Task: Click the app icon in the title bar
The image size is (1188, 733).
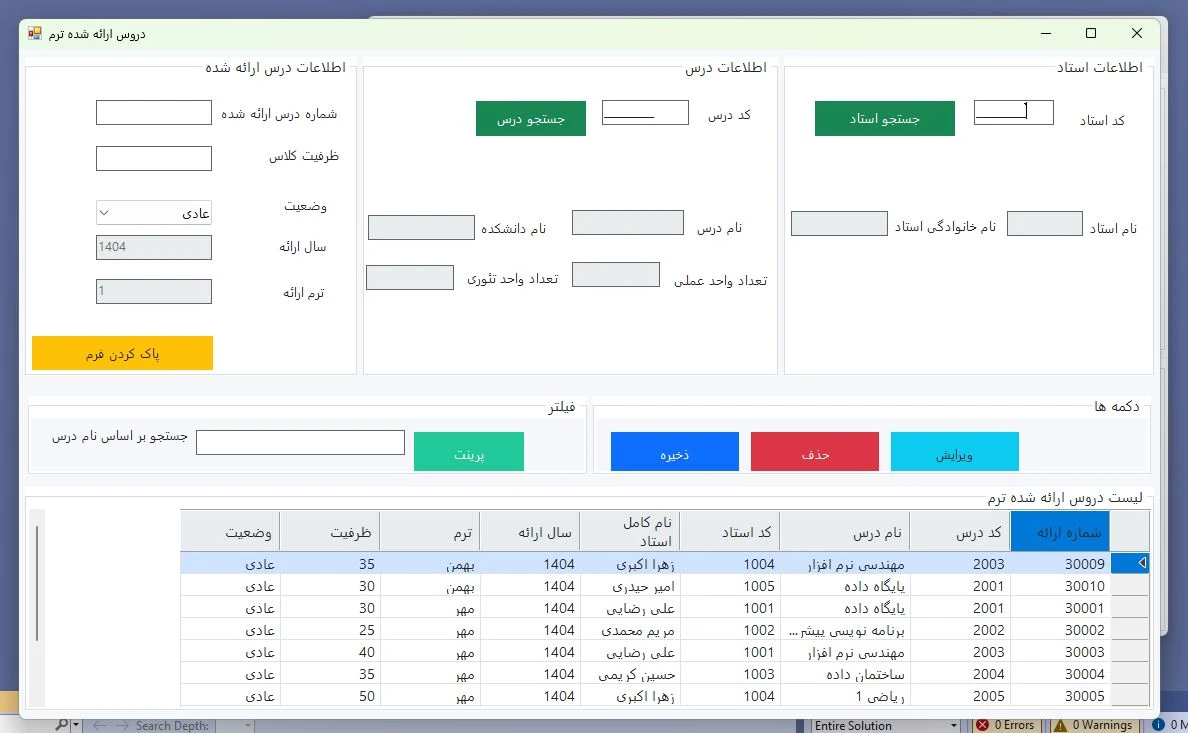Action: pyautogui.click(x=35, y=33)
